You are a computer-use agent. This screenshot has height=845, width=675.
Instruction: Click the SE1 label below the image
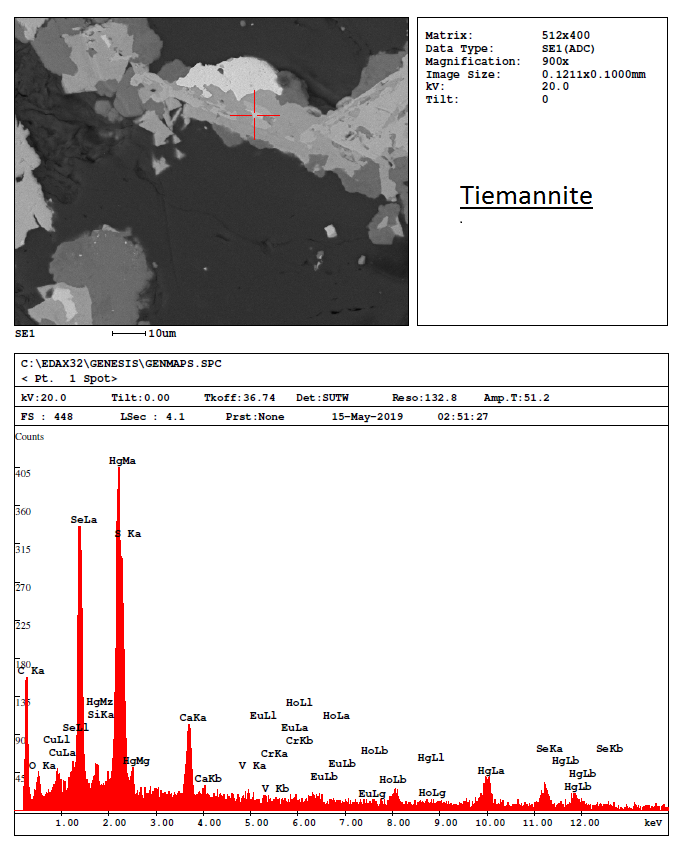25,334
